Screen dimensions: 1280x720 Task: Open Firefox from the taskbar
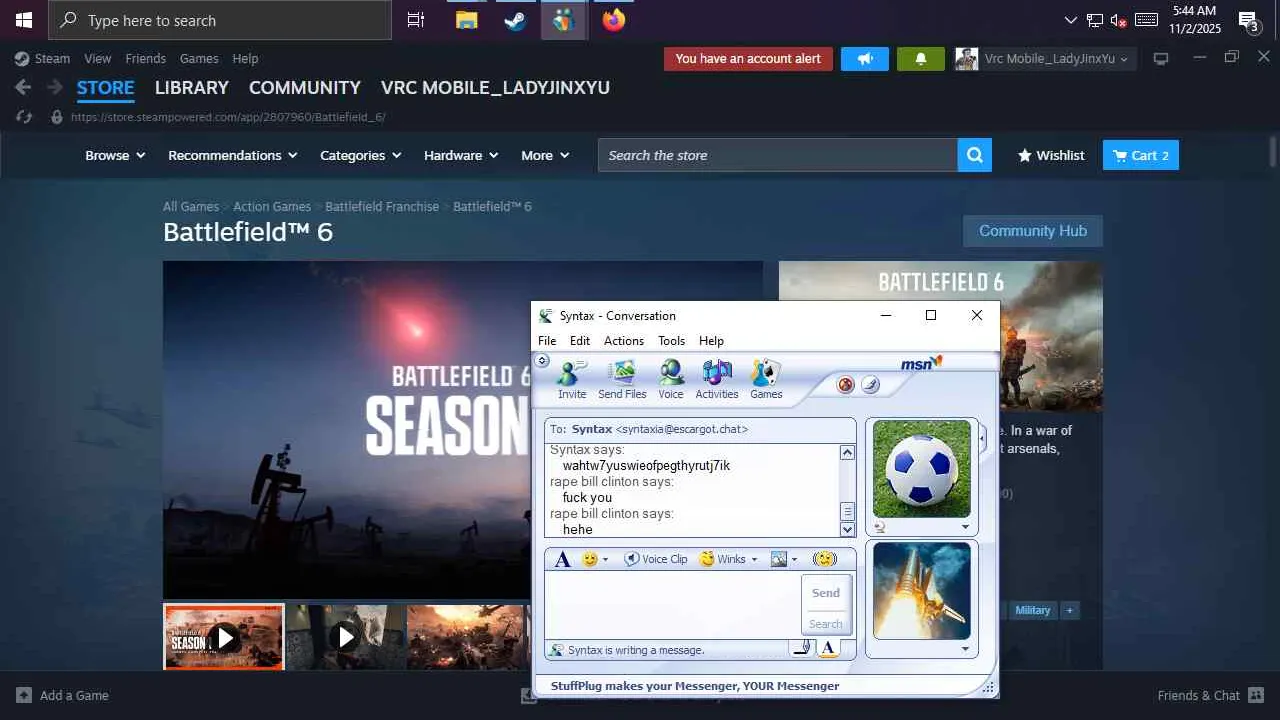point(613,20)
